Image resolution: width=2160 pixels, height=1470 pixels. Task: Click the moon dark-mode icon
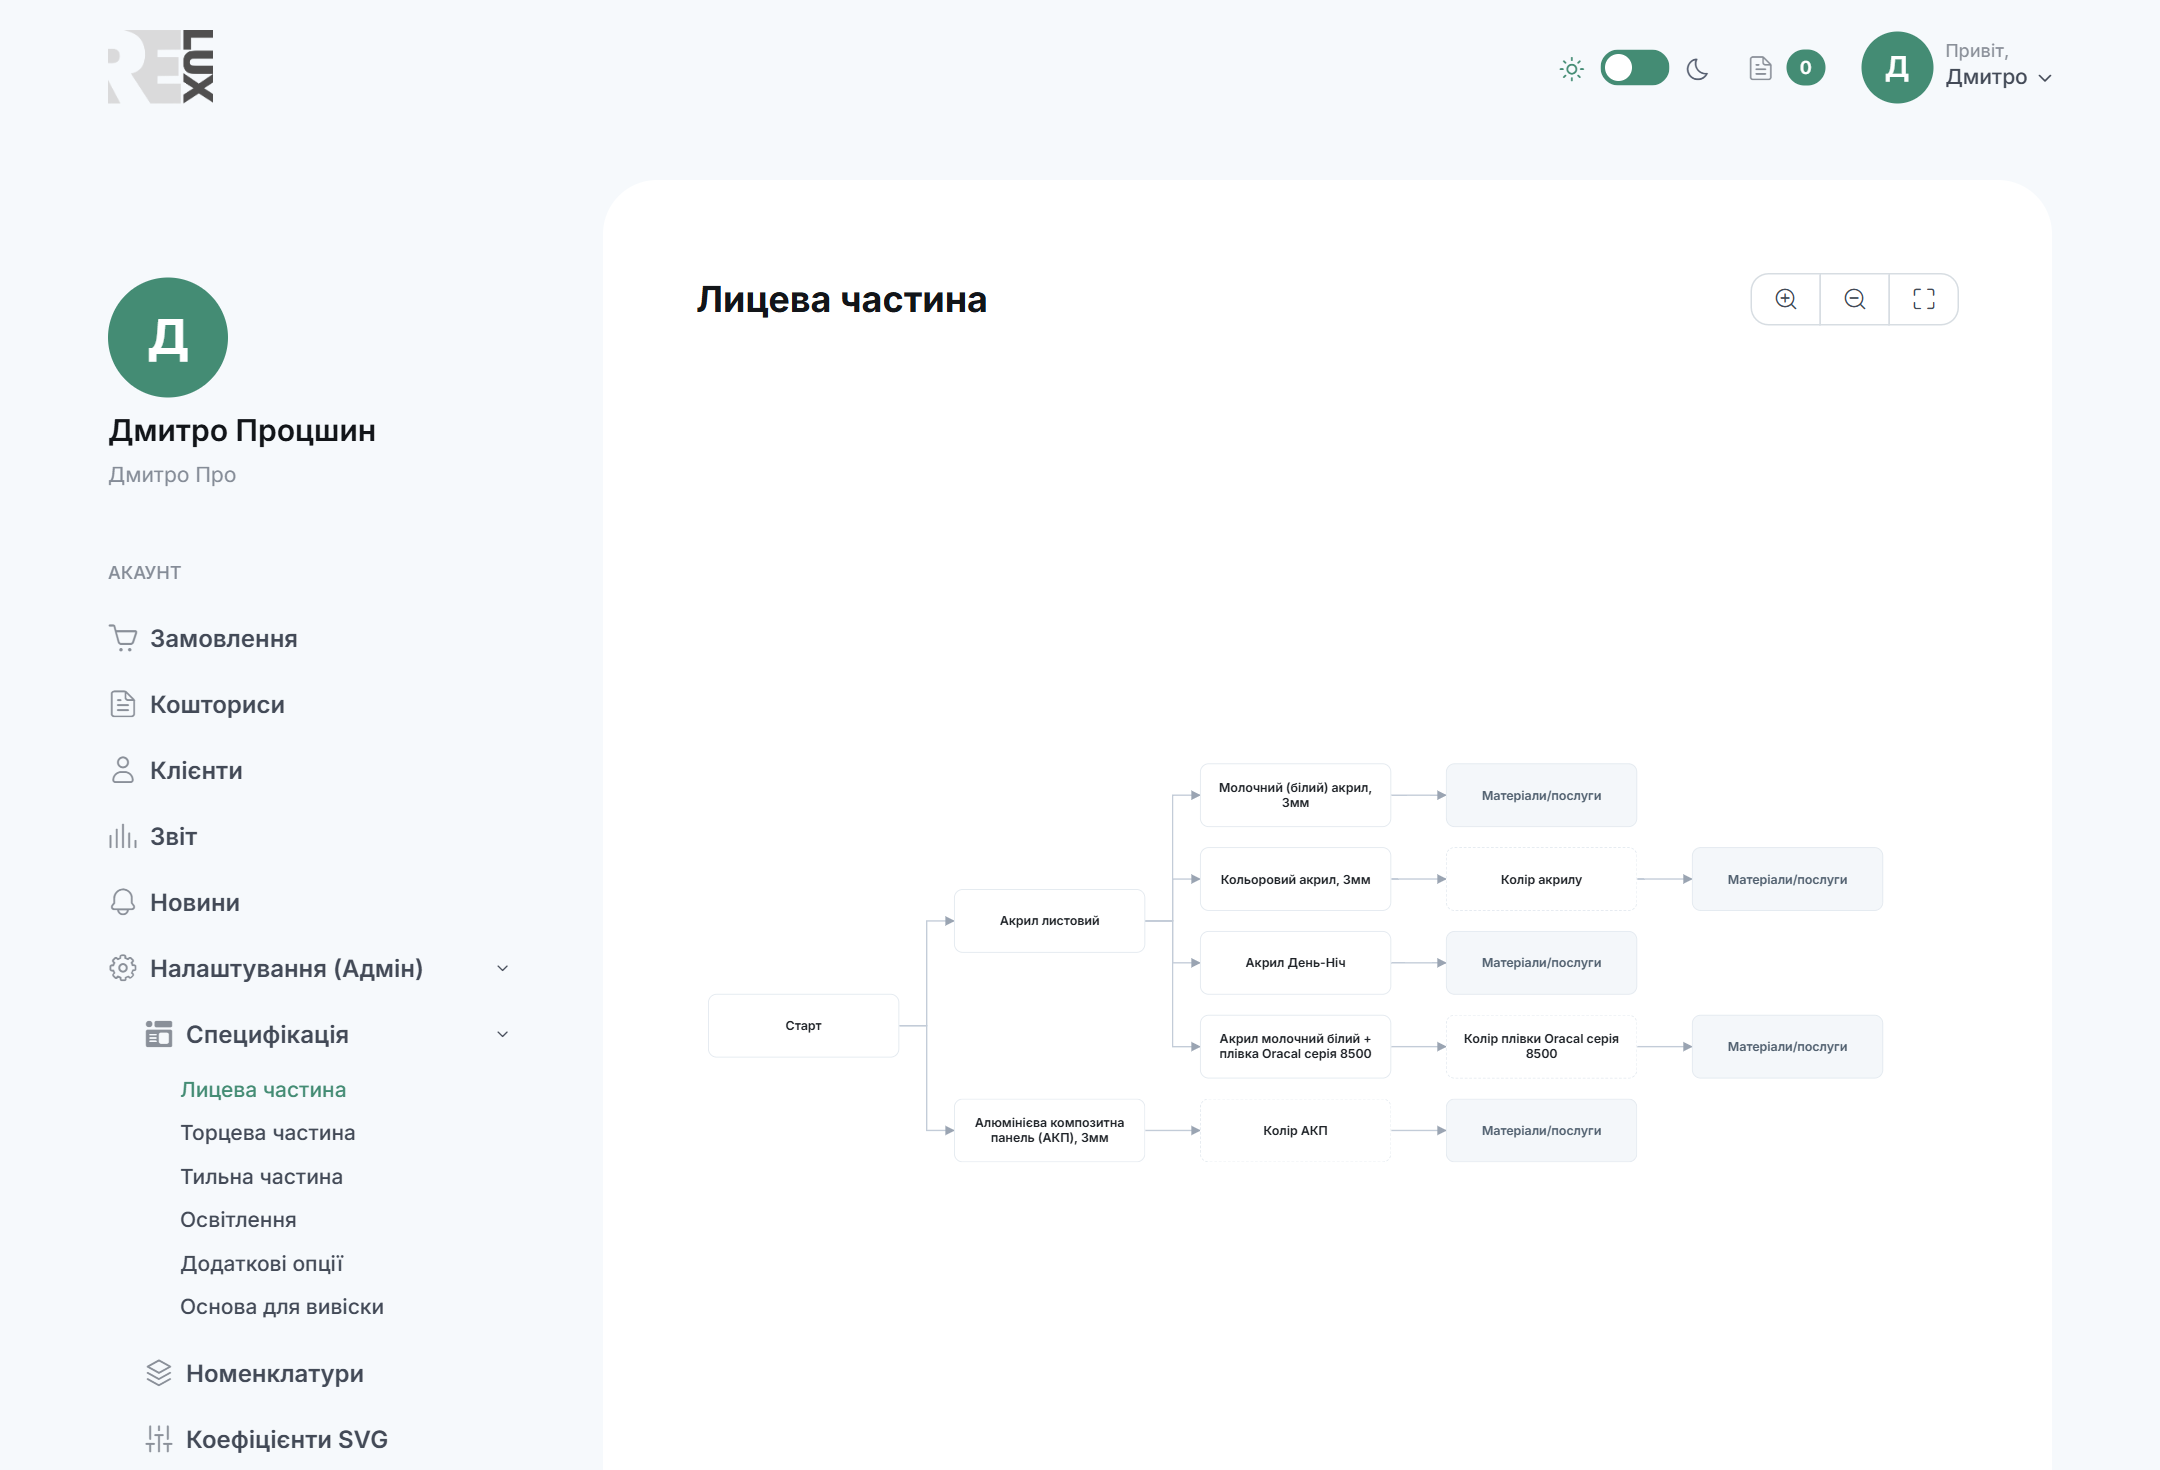coord(1697,69)
